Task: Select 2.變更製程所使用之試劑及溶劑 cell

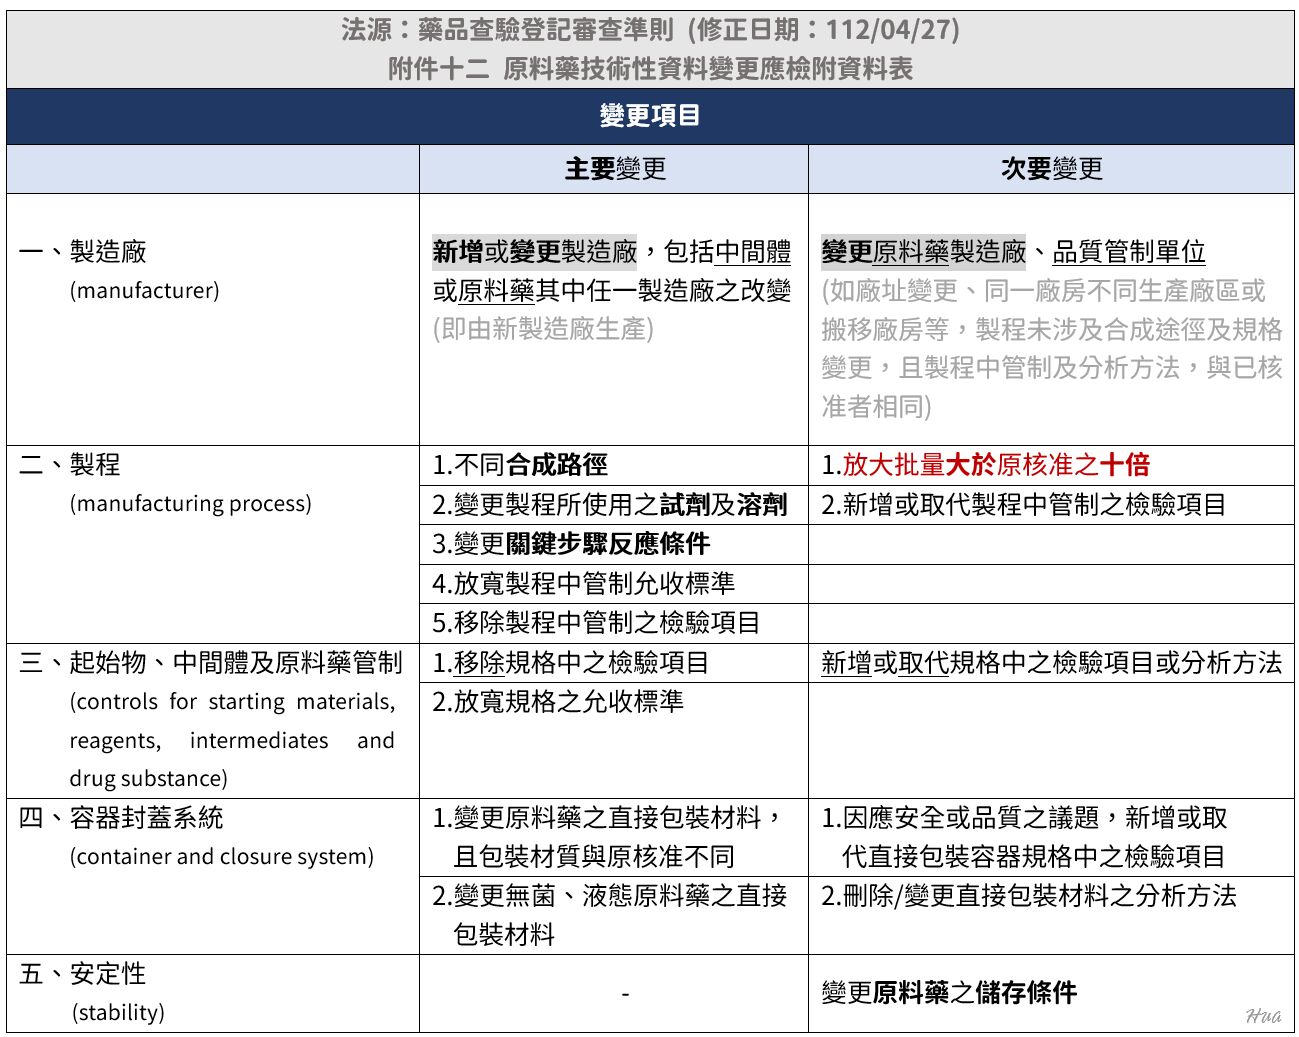Action: [x=610, y=505]
